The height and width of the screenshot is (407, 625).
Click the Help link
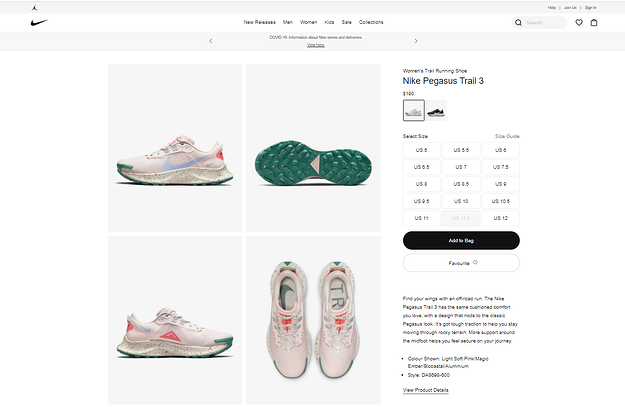coord(552,8)
